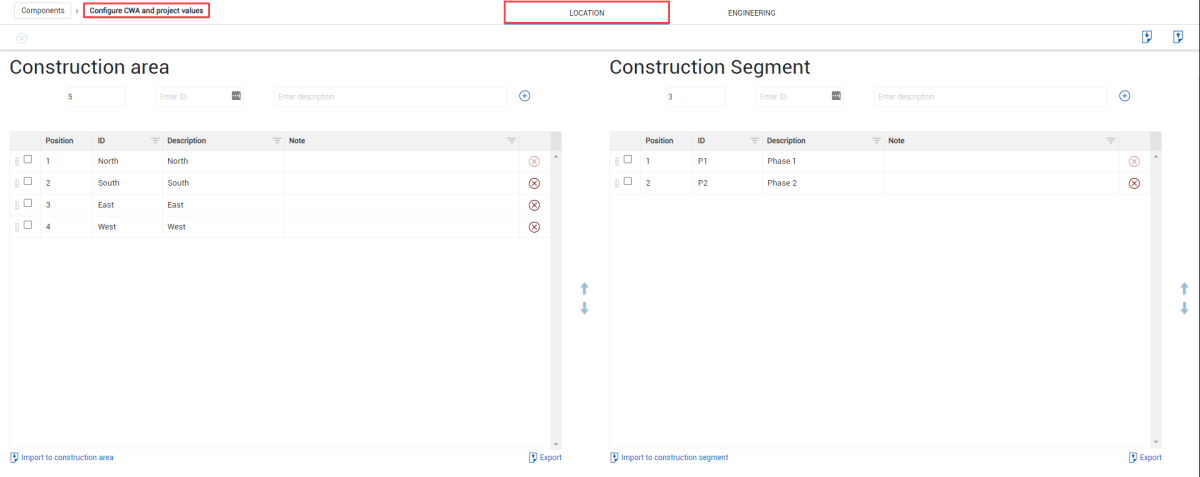
Task: Click Import to construction area link
Action: tap(62, 457)
